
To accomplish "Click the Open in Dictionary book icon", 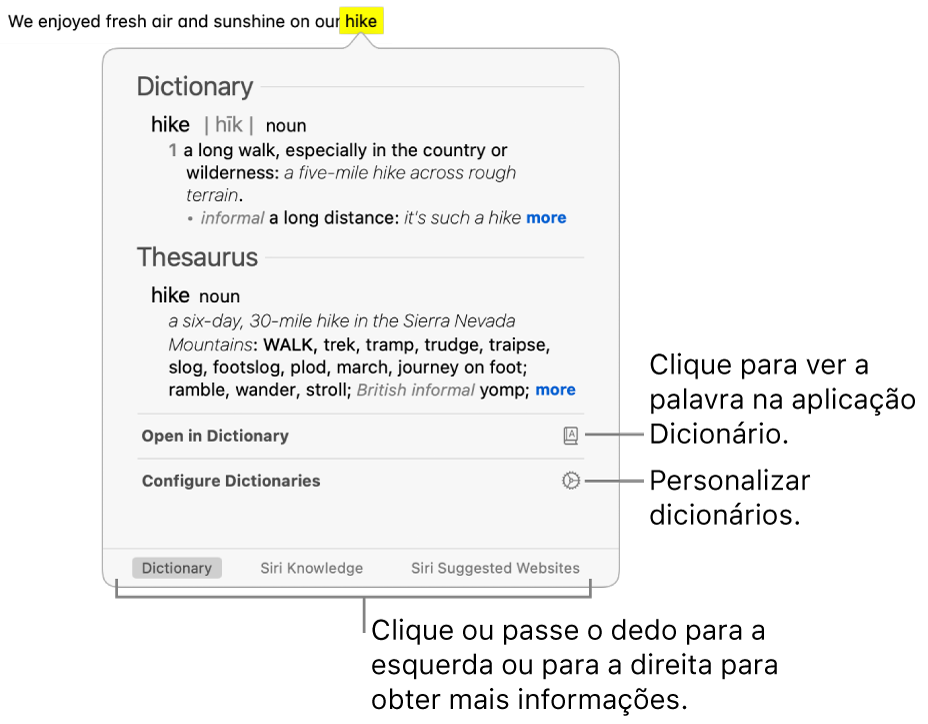I will coord(570,436).
